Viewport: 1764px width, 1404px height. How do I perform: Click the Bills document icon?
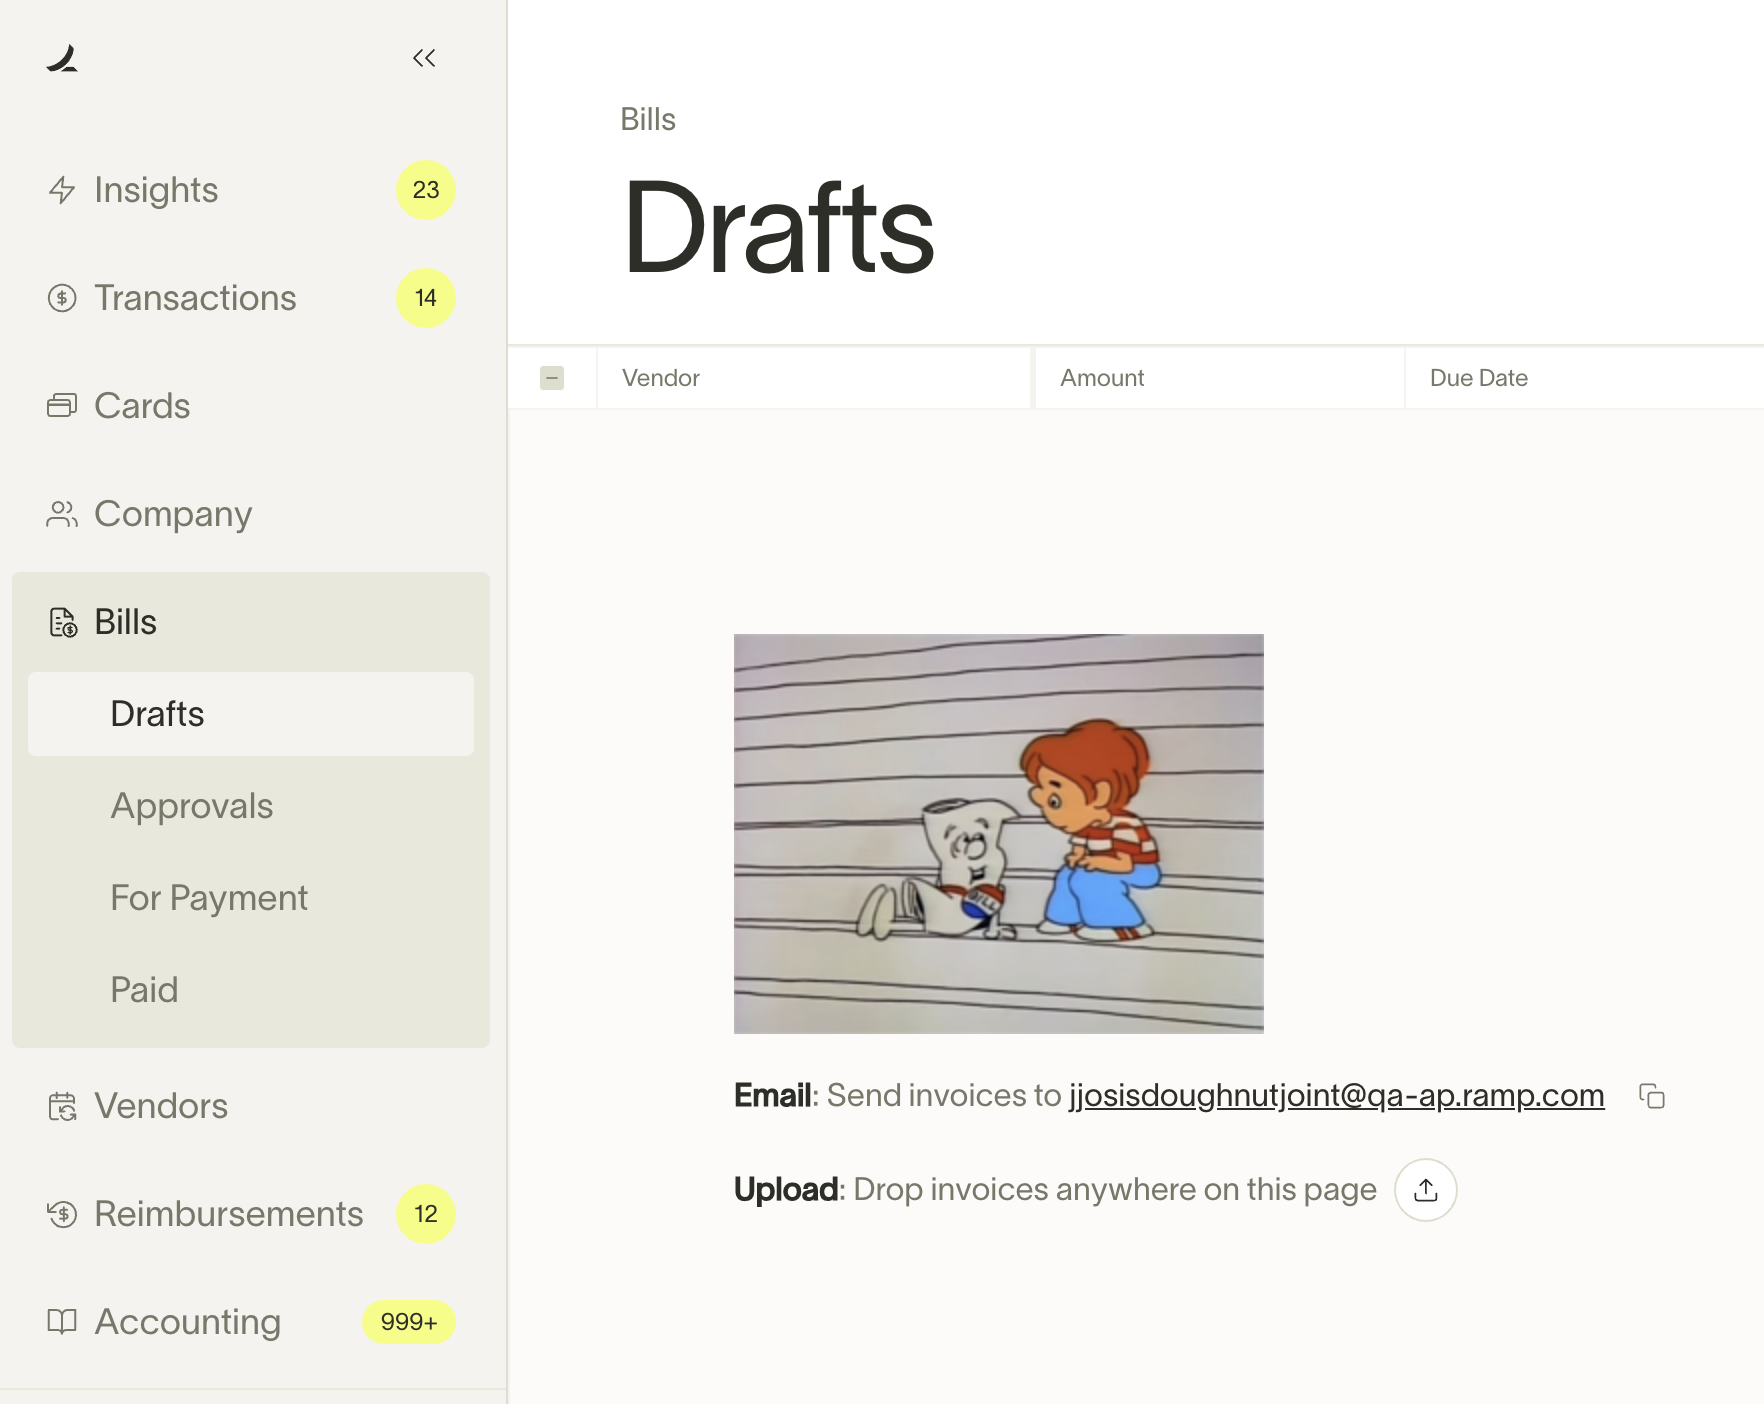[x=63, y=622]
